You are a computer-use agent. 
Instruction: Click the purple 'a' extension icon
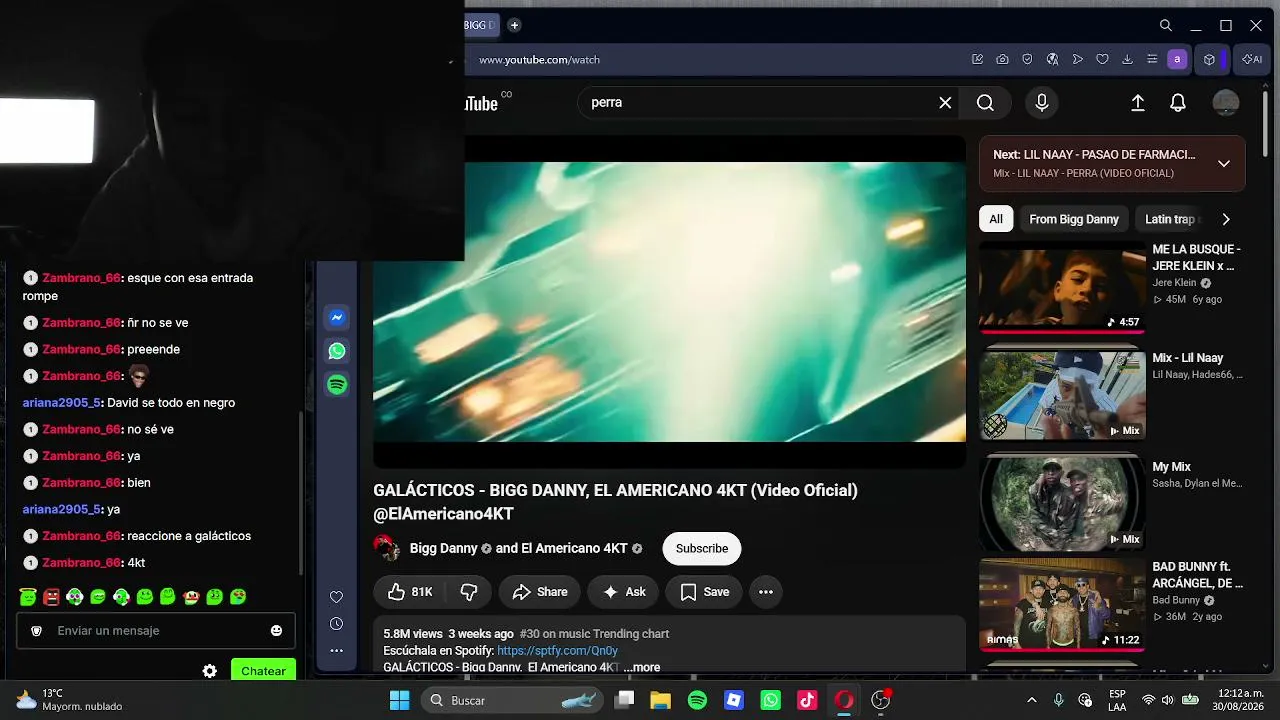click(1177, 59)
